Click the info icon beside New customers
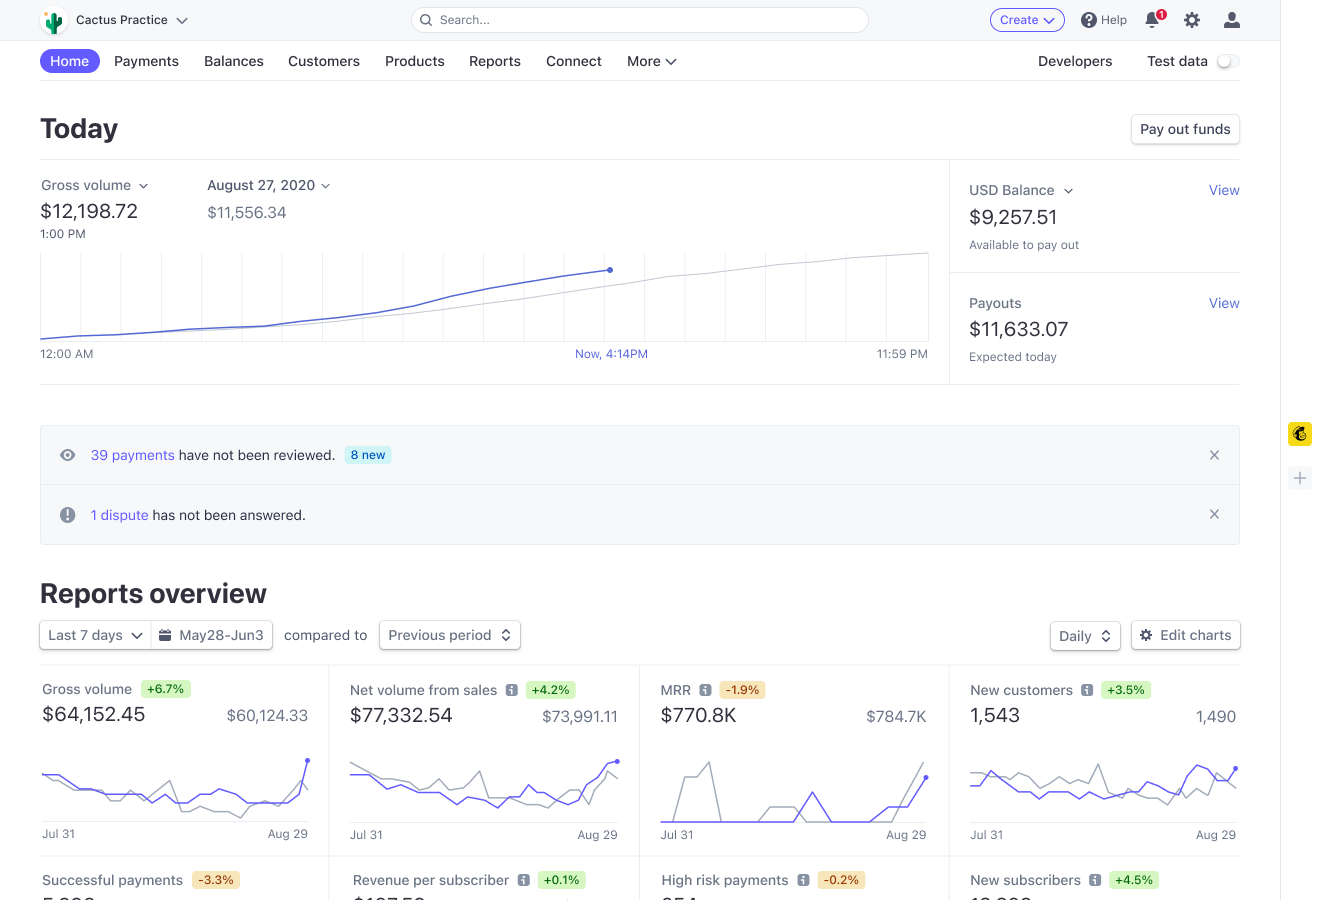 [1087, 690]
